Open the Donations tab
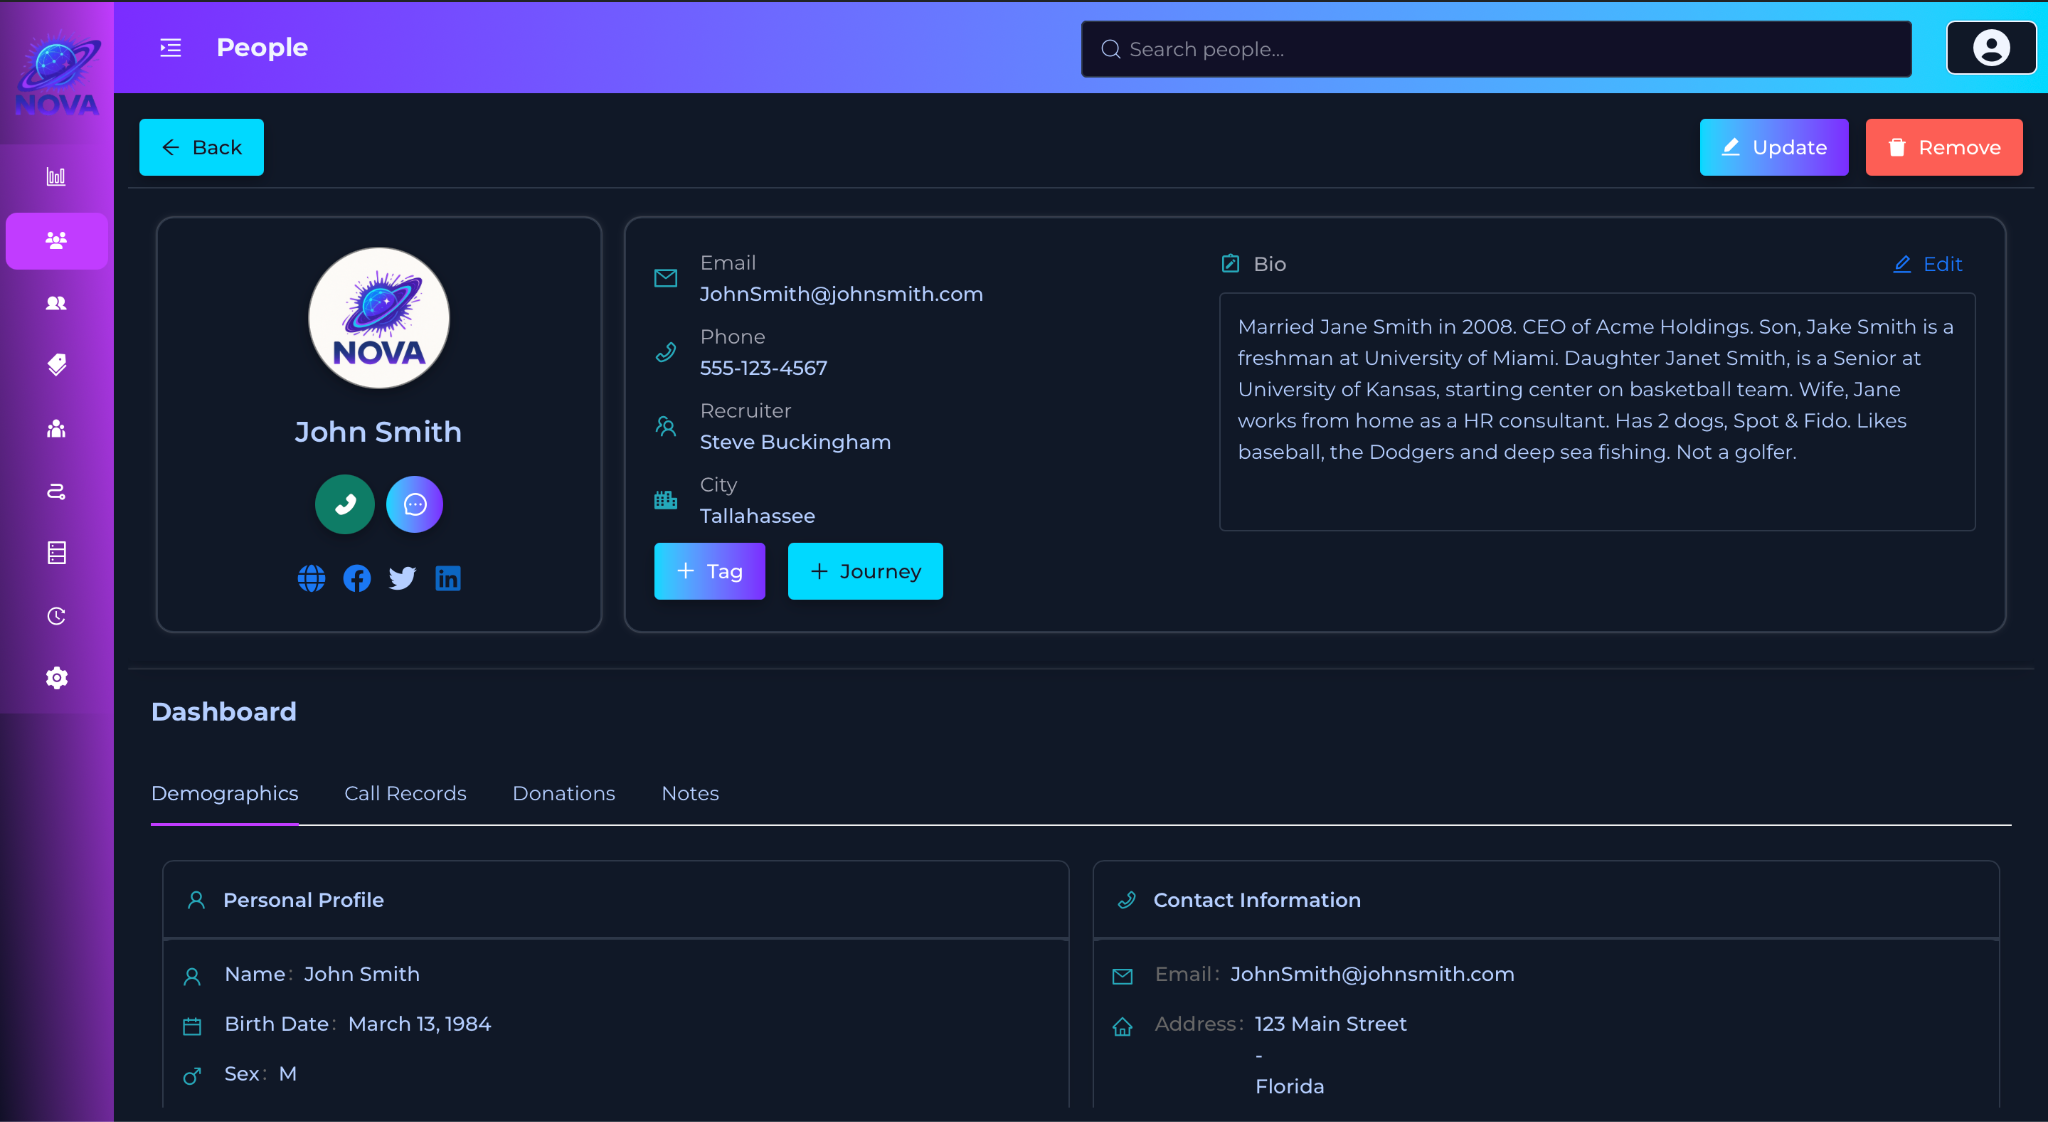The image size is (2048, 1122). (564, 793)
